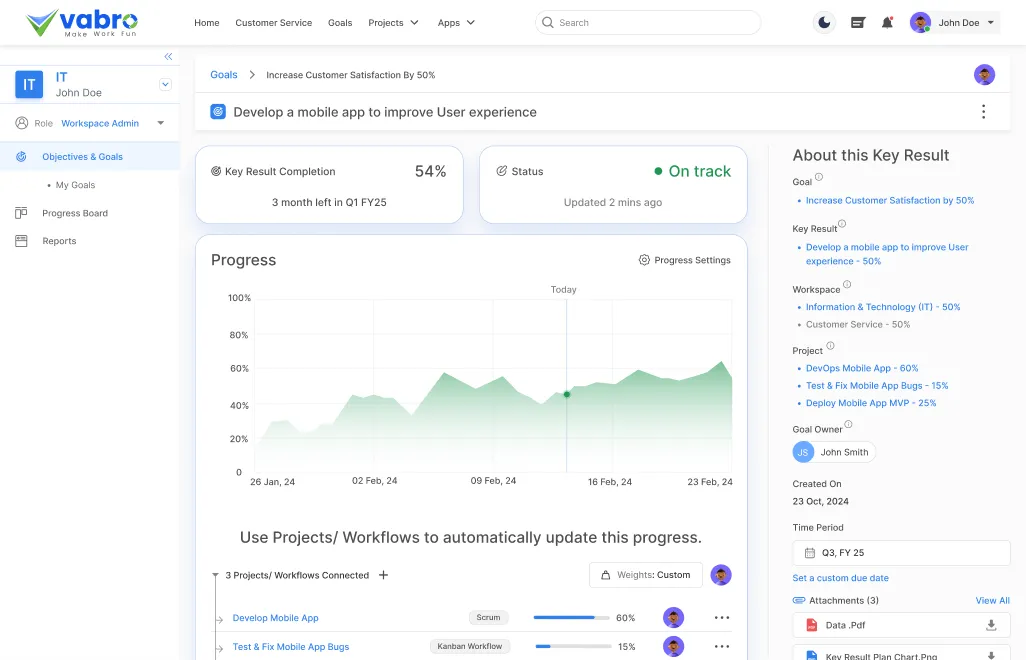Click the Search magnifier icon
1026x660 pixels.
coord(547,22)
